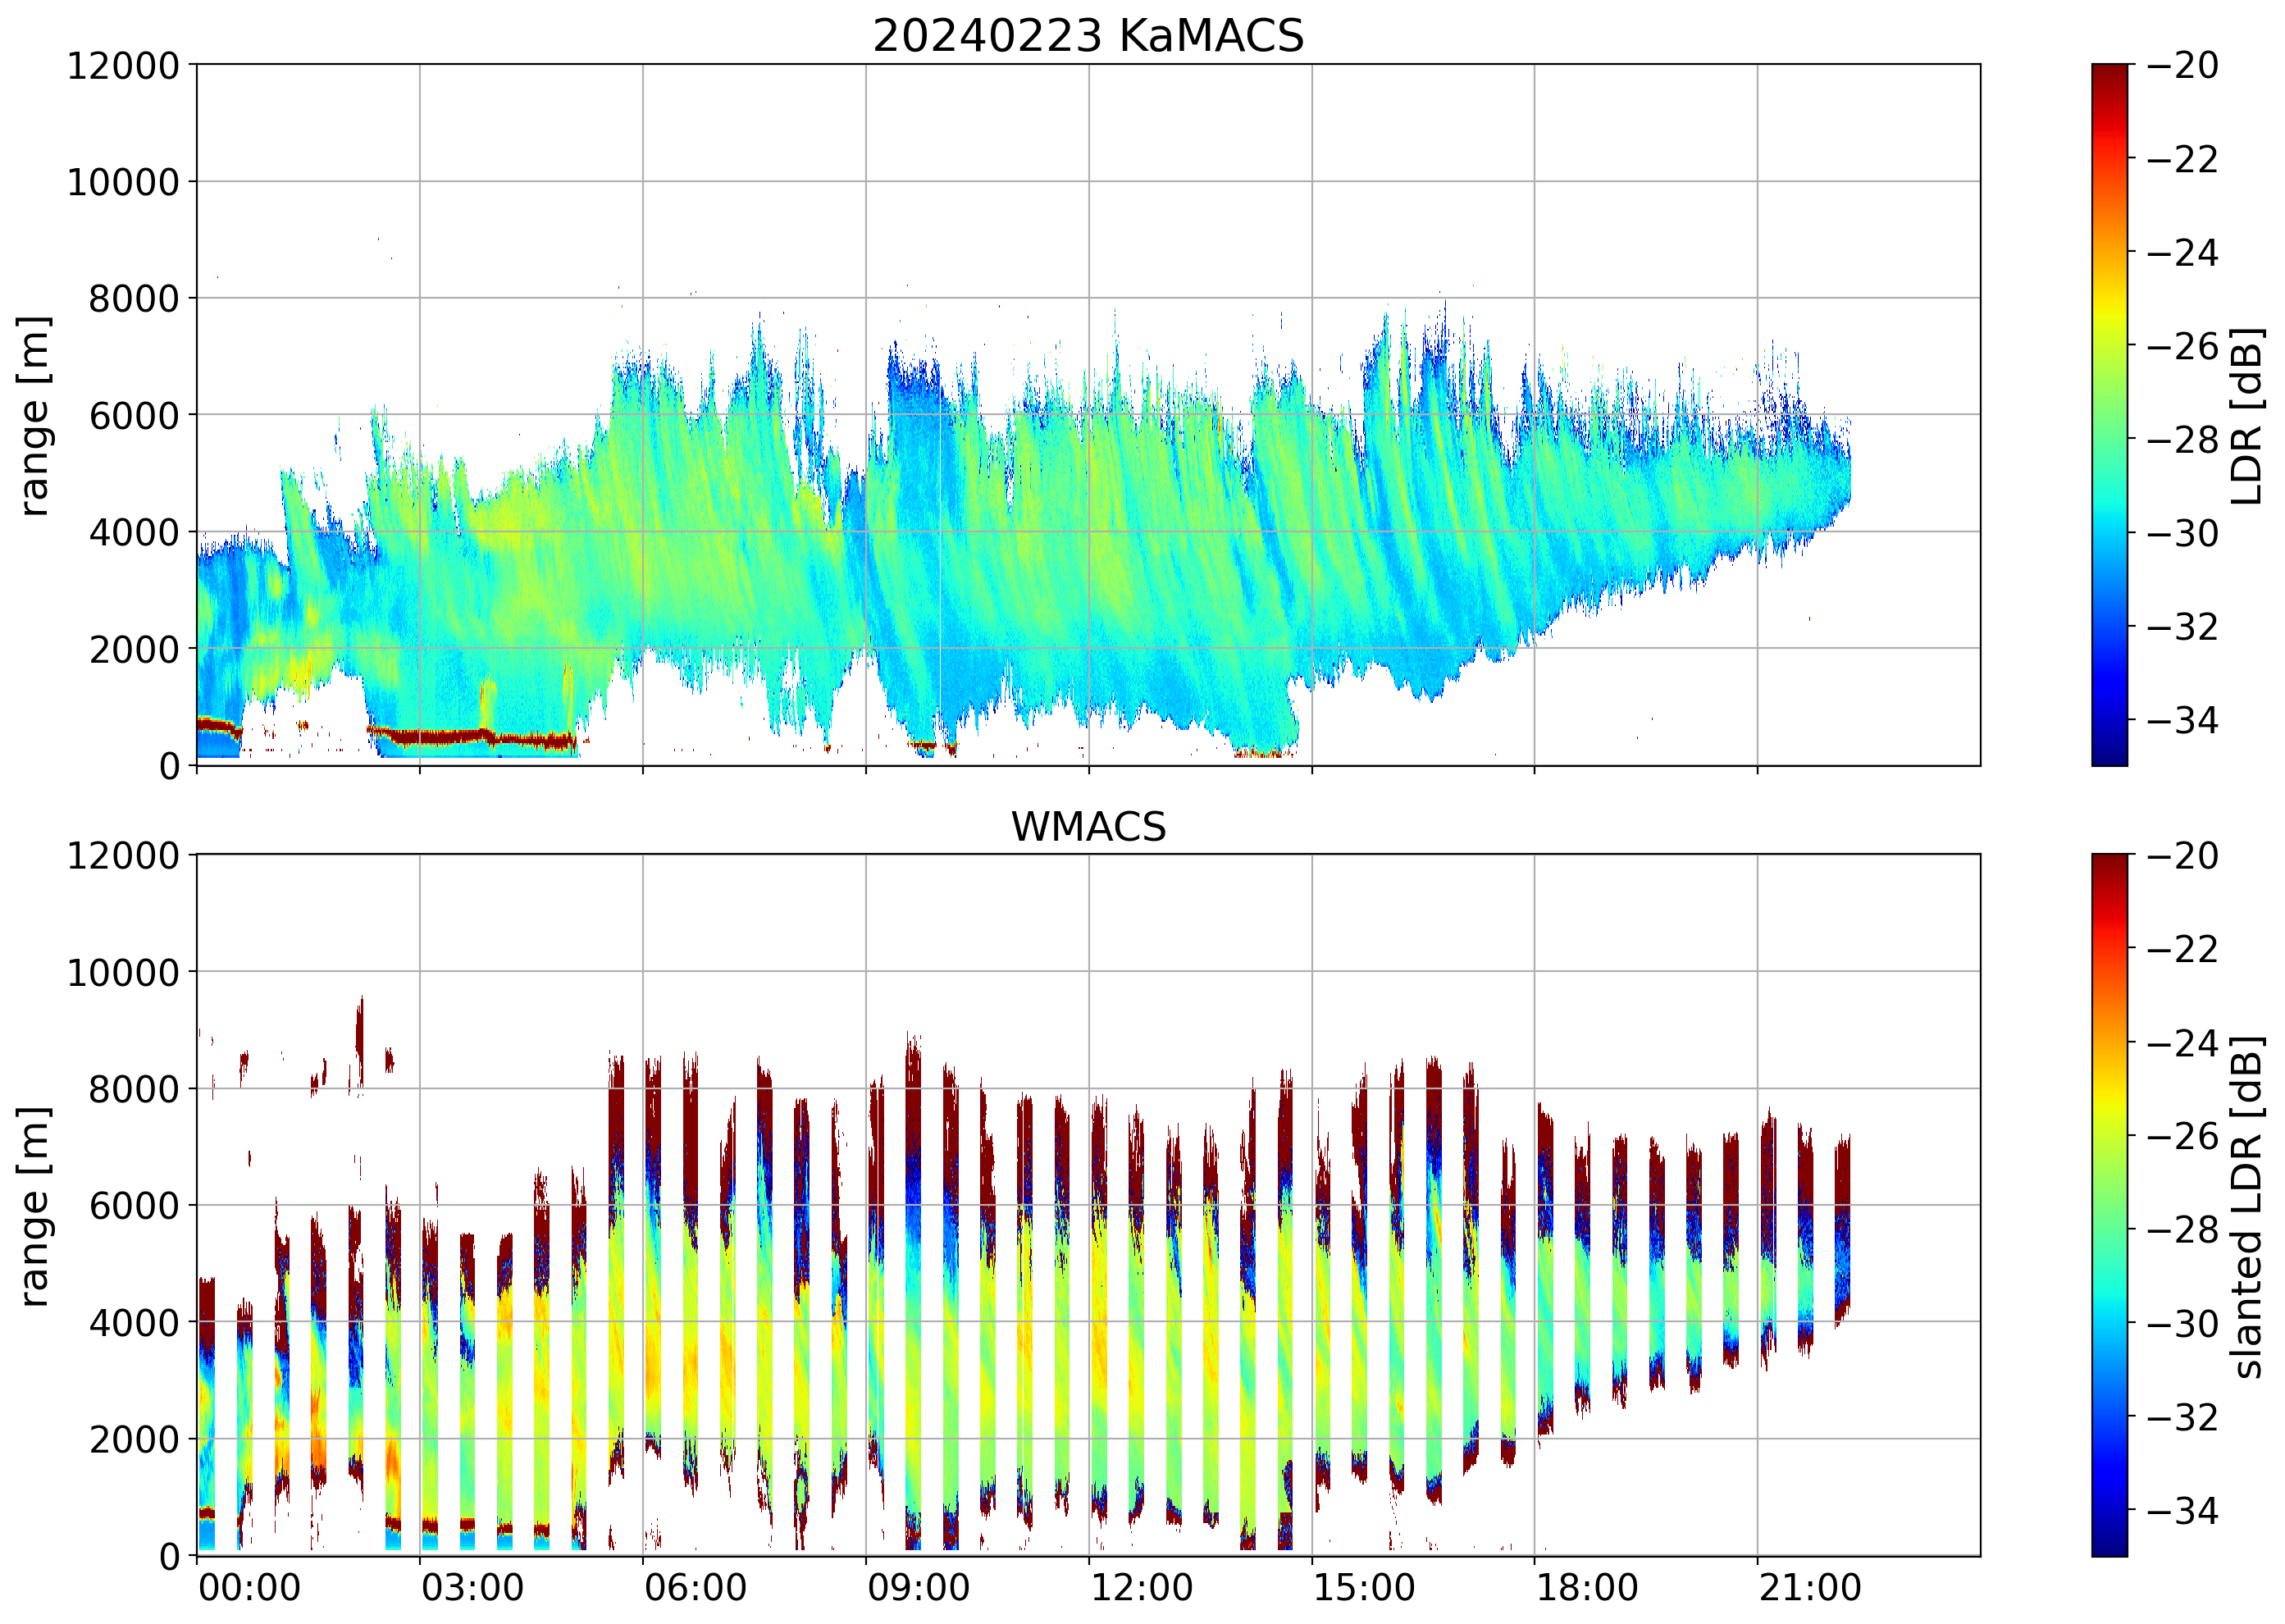Screen dimensions: 2285x1624
Task: Click the WMACS subplot title
Action: pos(1088,827)
